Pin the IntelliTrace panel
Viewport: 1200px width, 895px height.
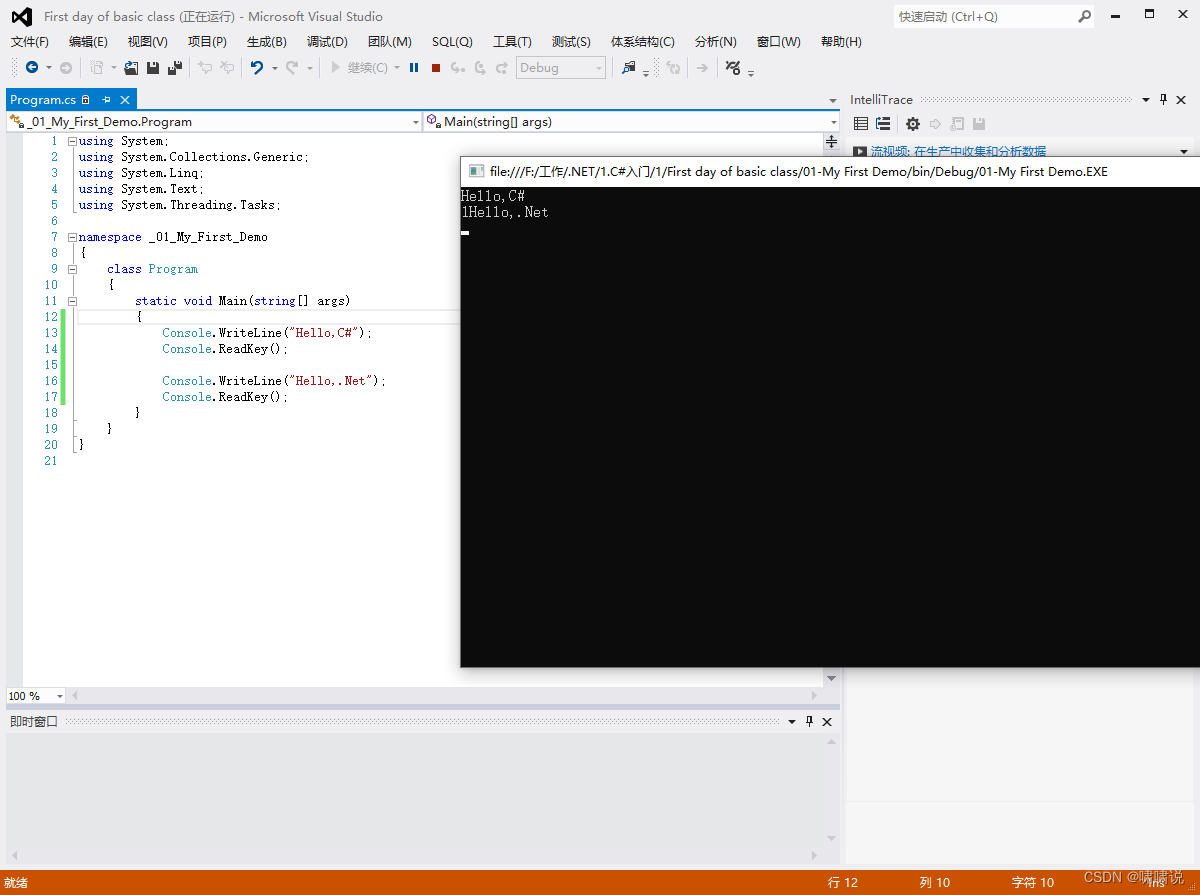click(1163, 99)
